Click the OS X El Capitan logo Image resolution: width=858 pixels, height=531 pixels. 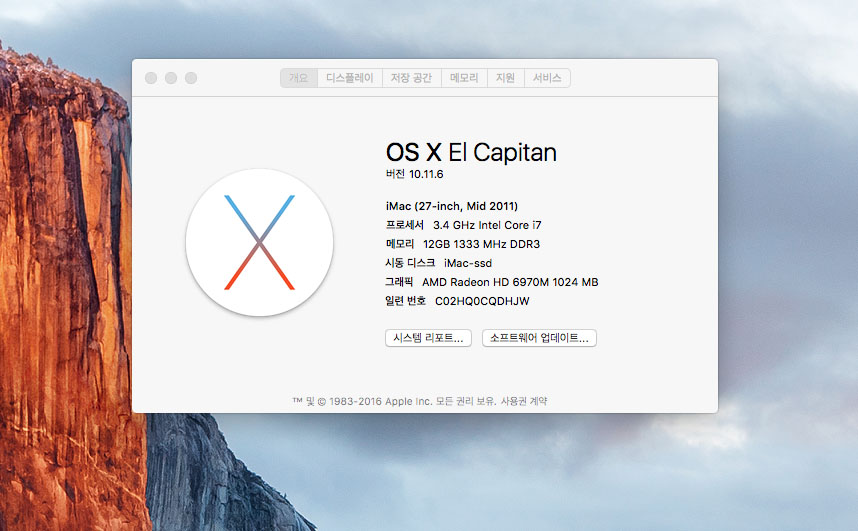259,242
